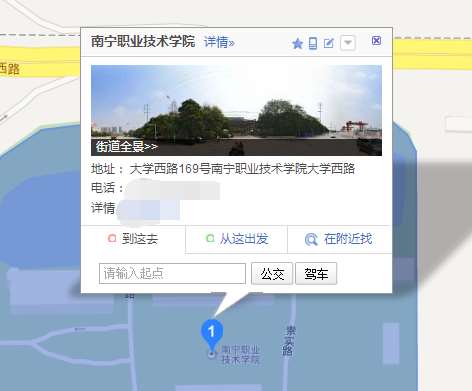The height and width of the screenshot is (391, 472).
Task: Switch to the 到这去 tab
Action: [x=133, y=239]
